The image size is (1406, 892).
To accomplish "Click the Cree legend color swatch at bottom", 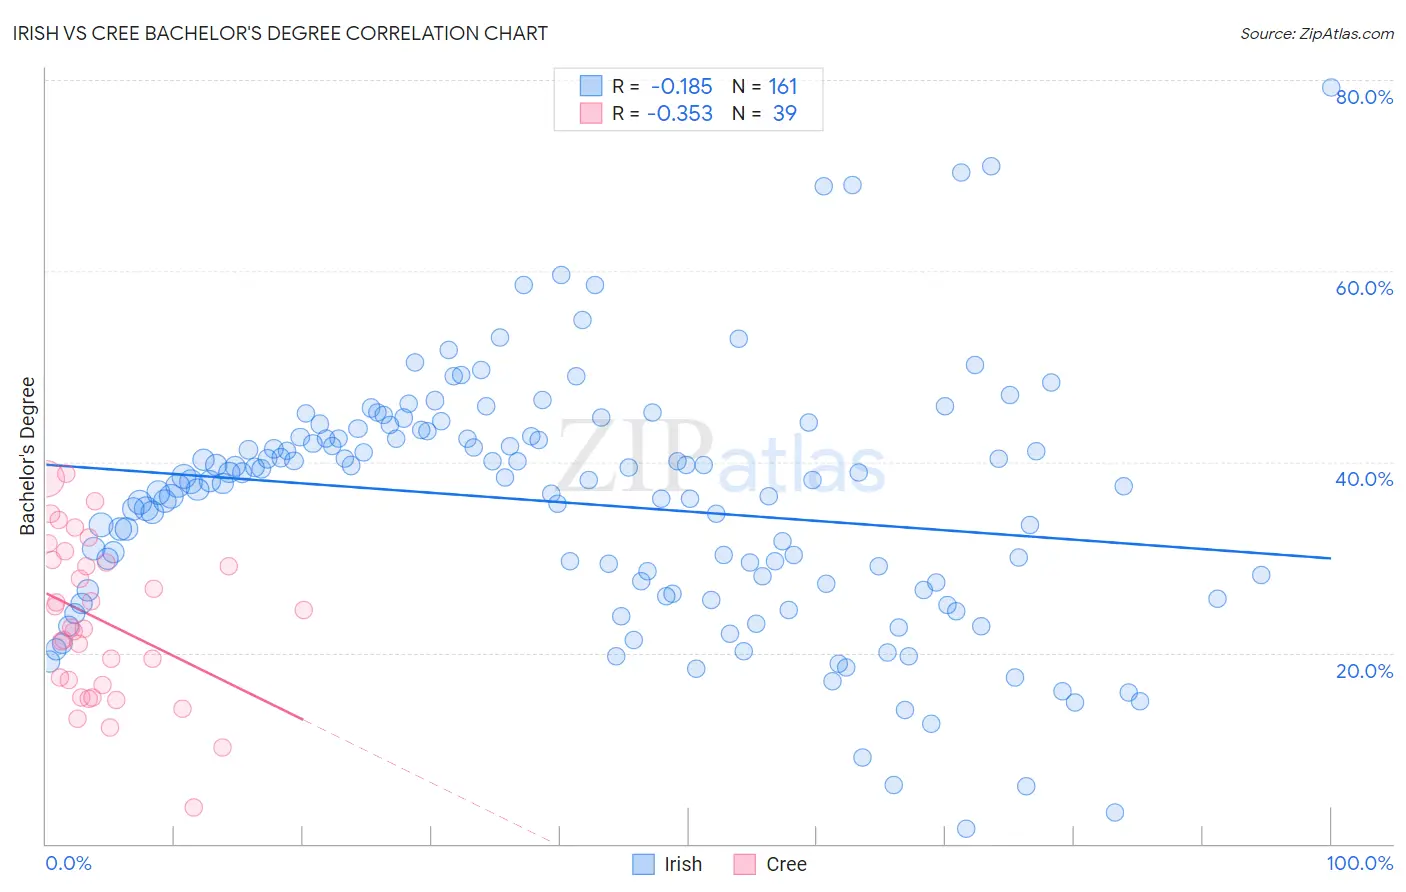I will pos(745,864).
